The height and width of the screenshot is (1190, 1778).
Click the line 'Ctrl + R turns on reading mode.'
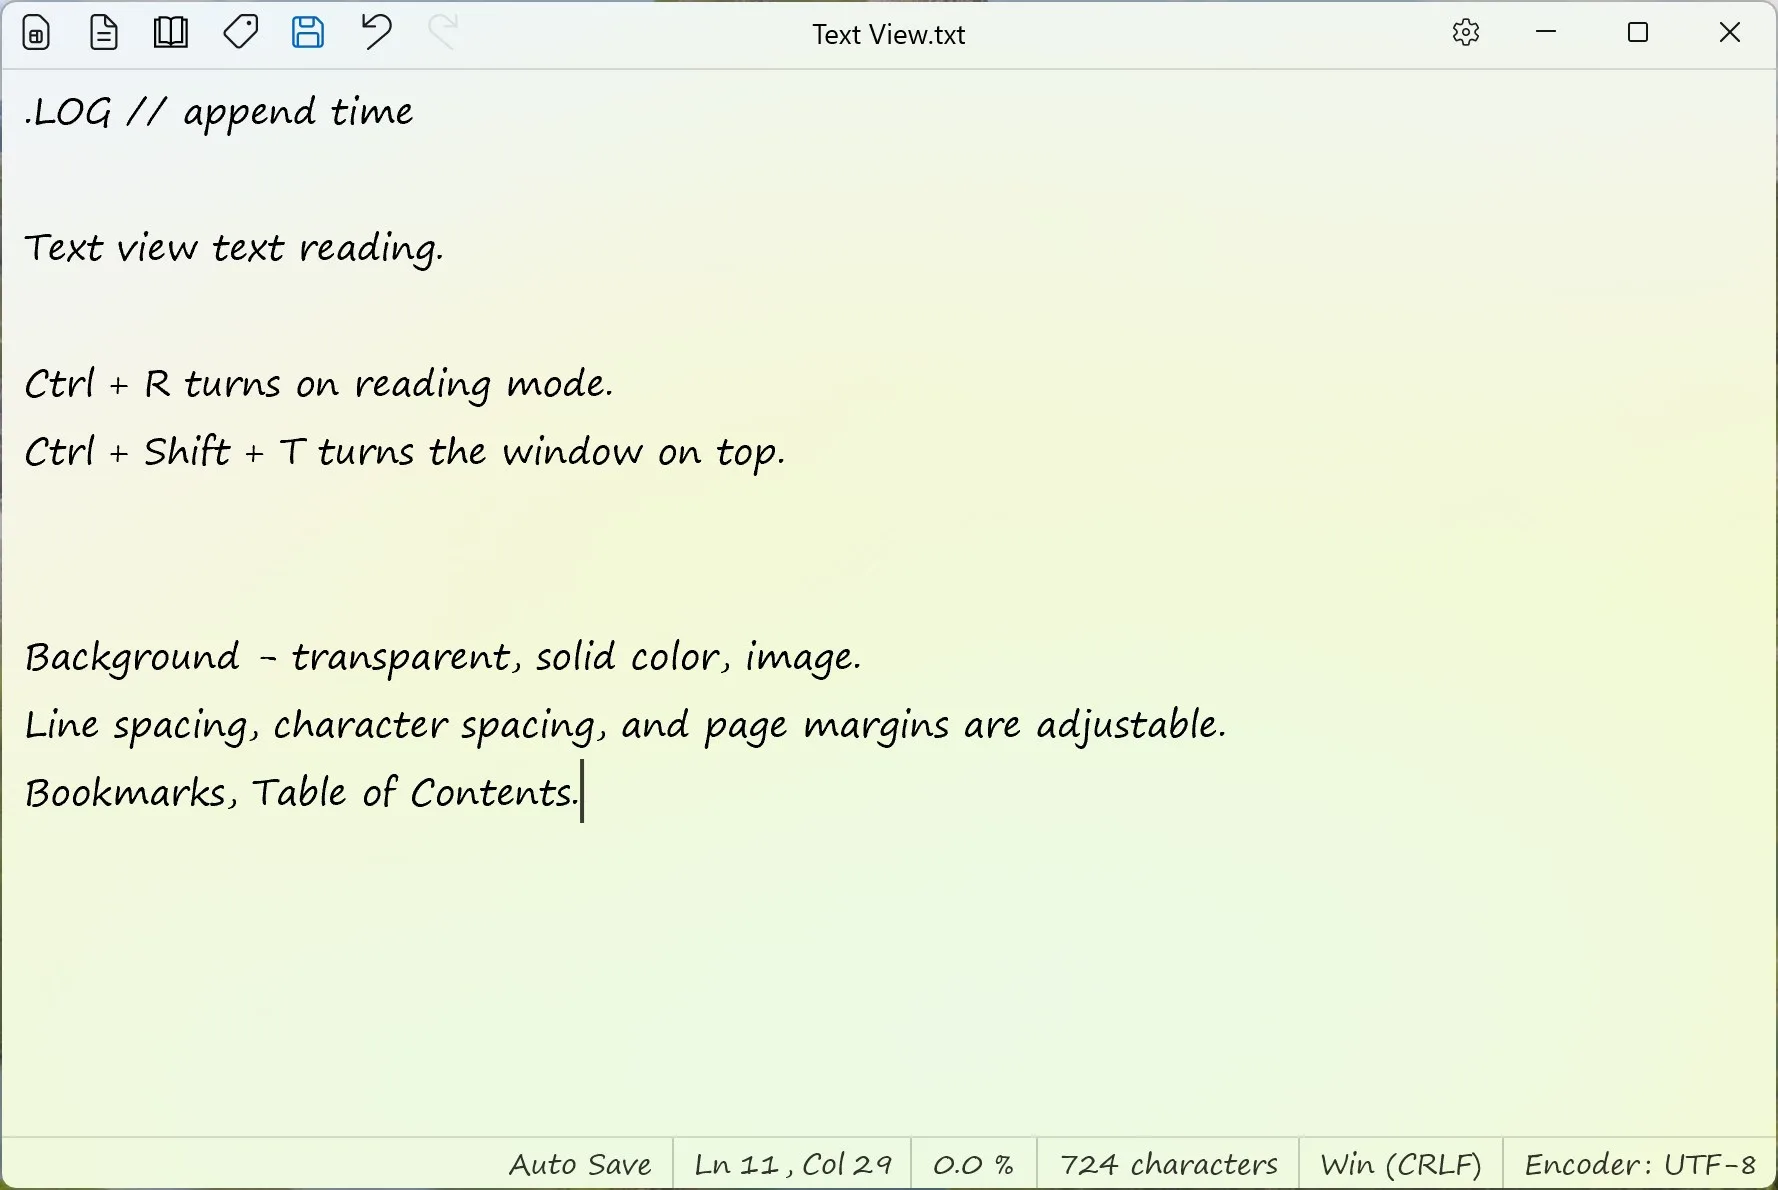pos(319,384)
